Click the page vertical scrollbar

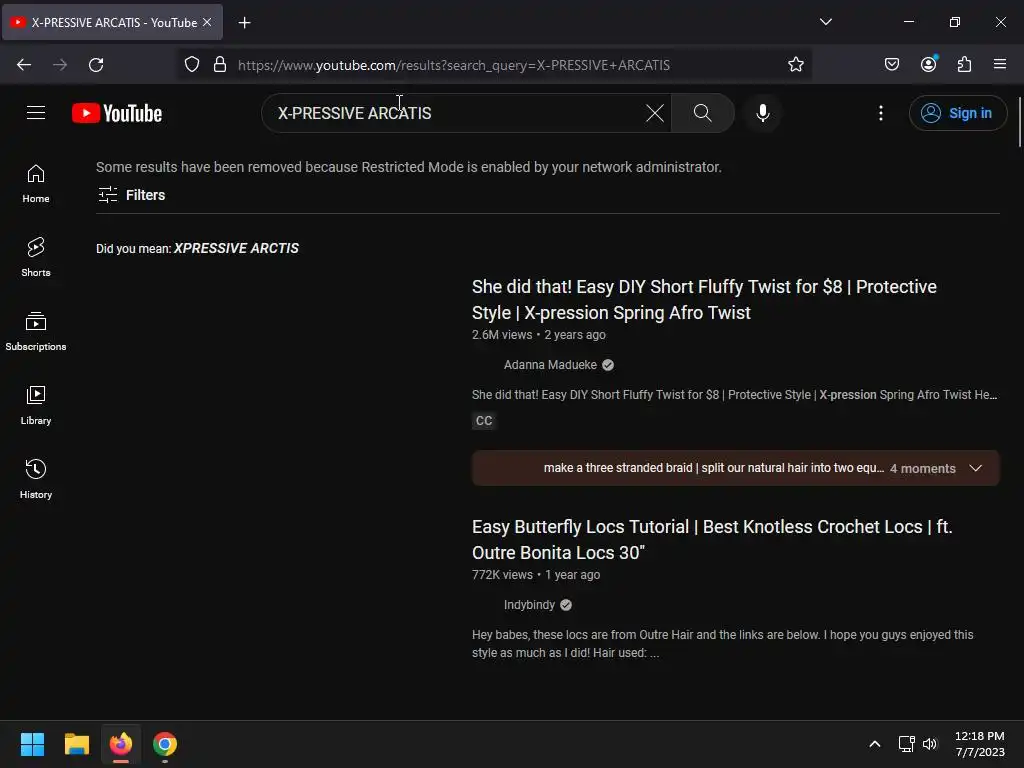click(x=1019, y=122)
